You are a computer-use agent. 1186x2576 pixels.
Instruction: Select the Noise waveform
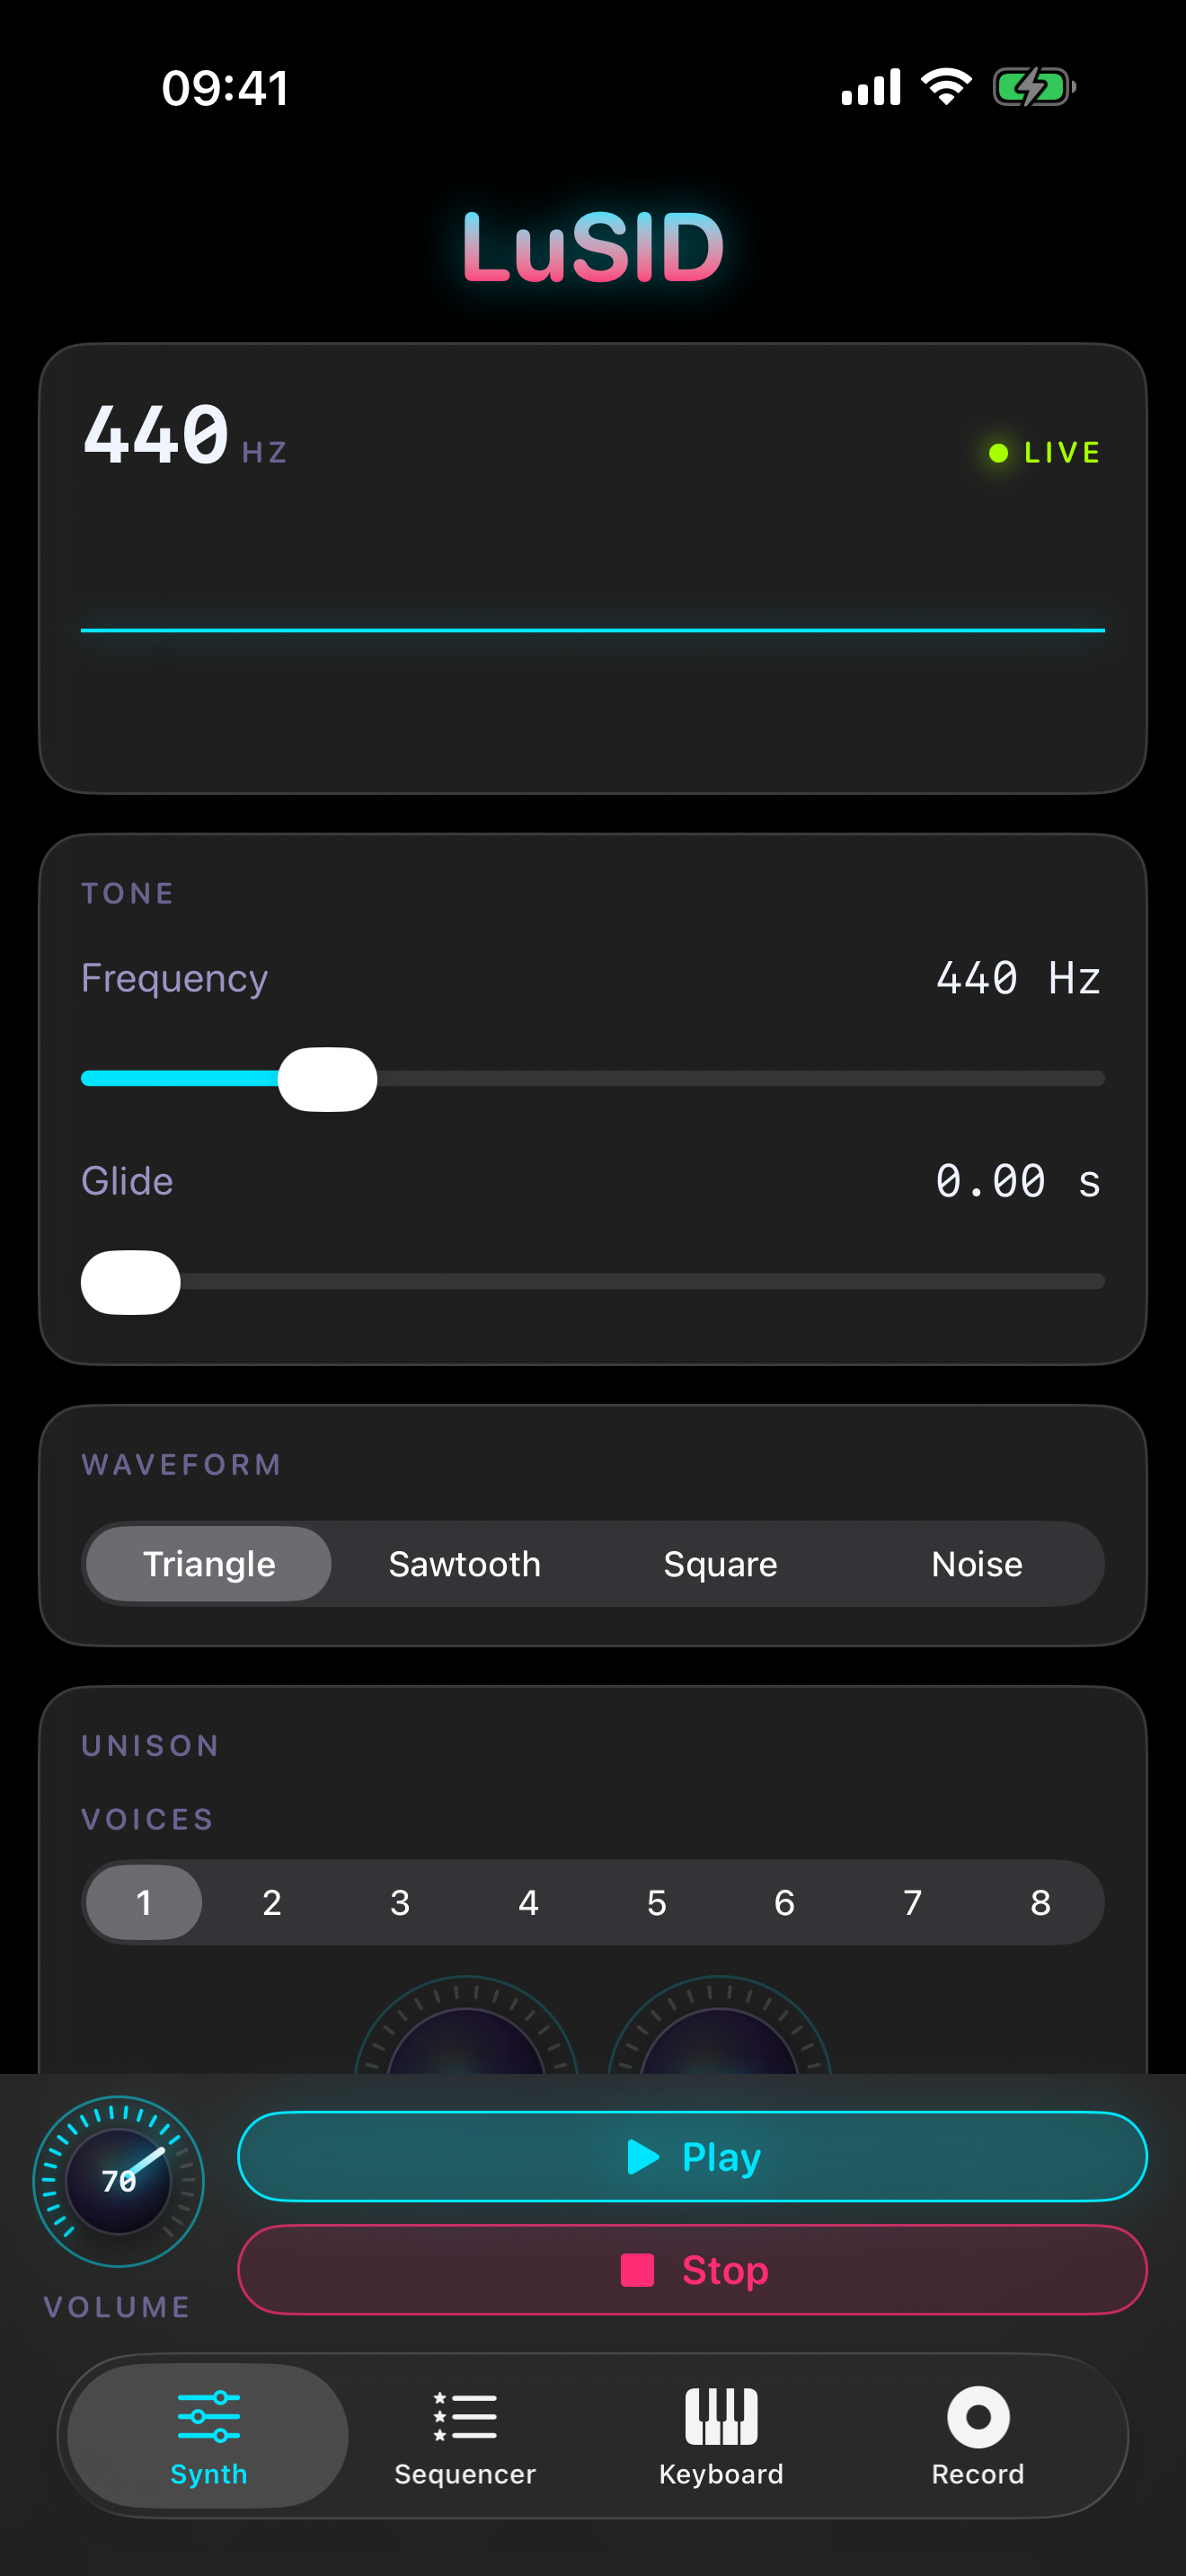tap(977, 1563)
